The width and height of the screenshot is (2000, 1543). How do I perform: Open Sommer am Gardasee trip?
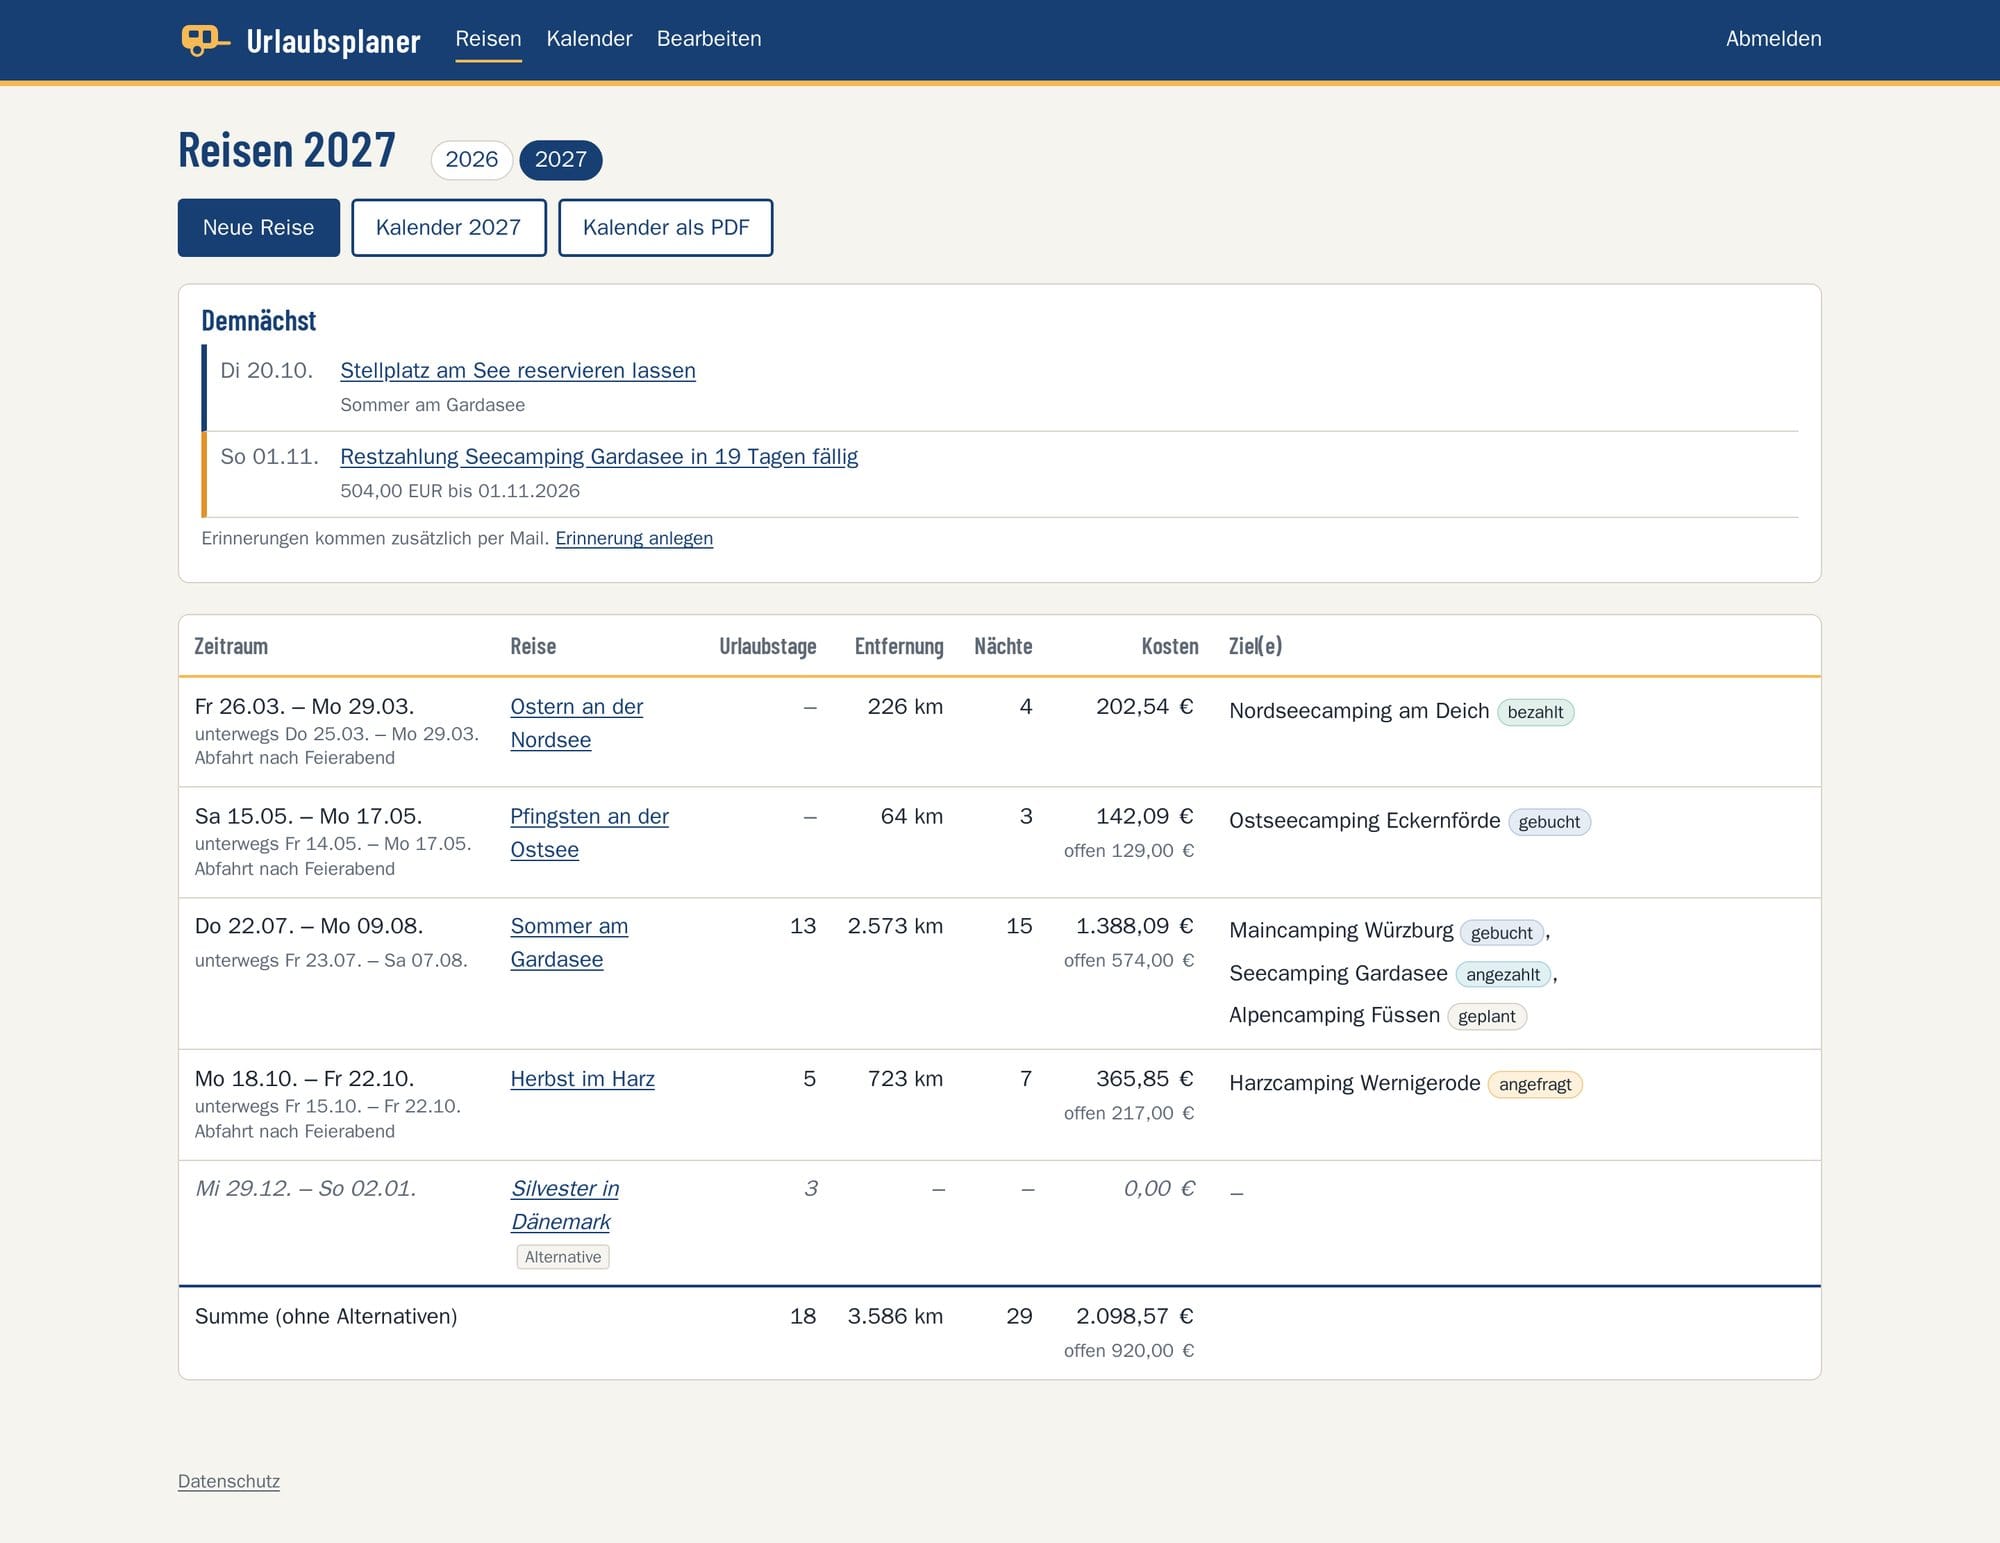569,943
